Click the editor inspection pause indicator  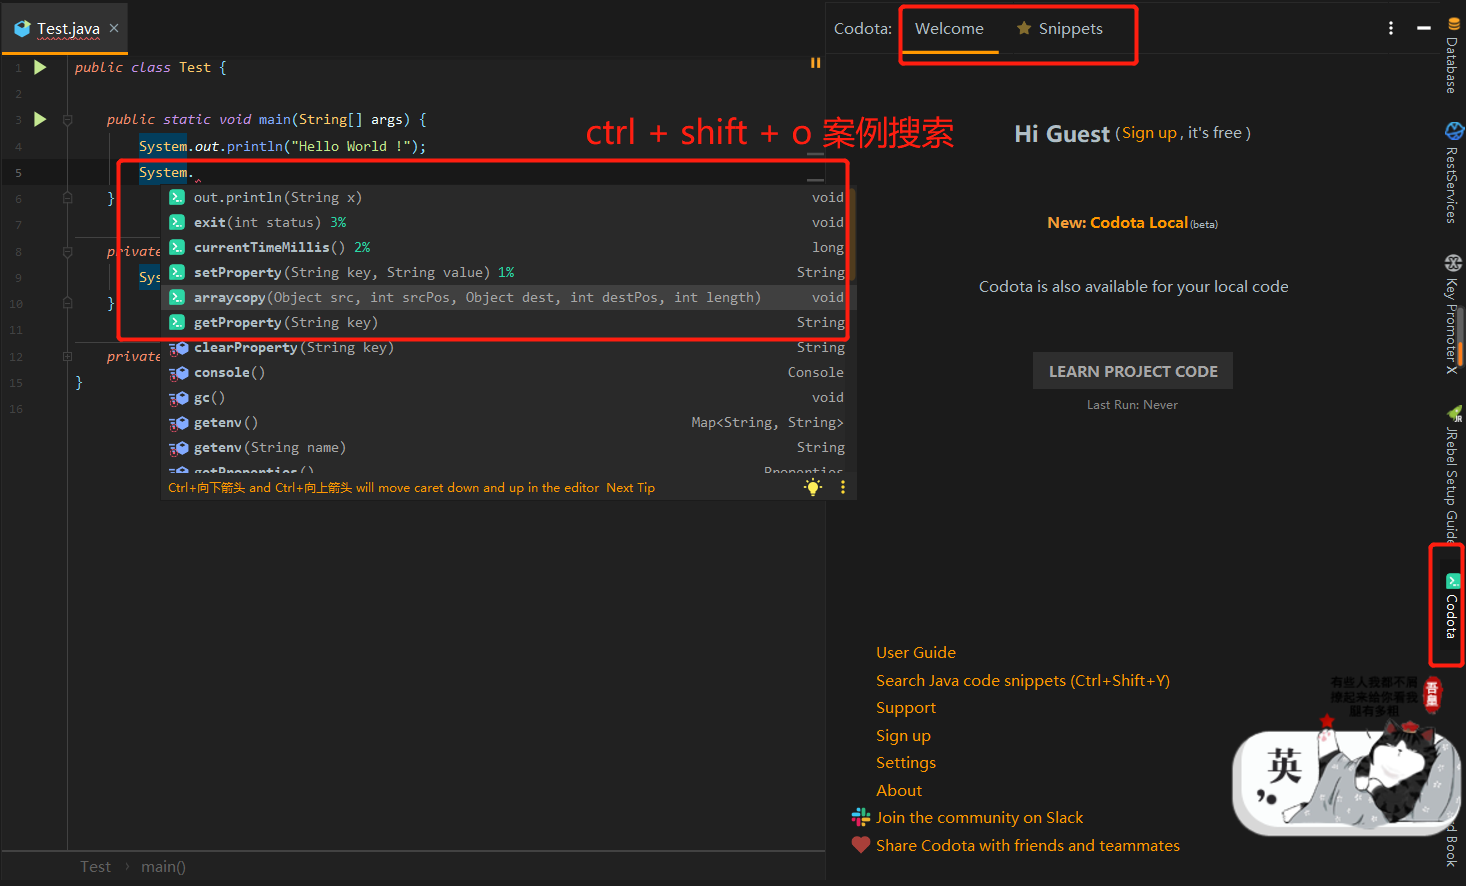point(815,63)
